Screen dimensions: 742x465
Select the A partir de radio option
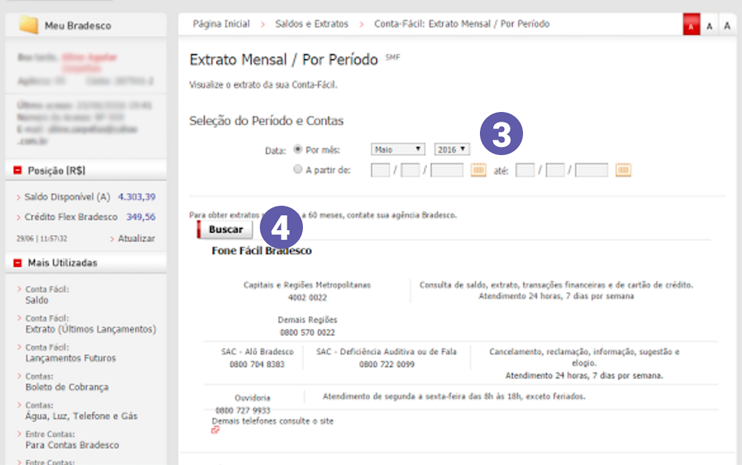(x=298, y=169)
